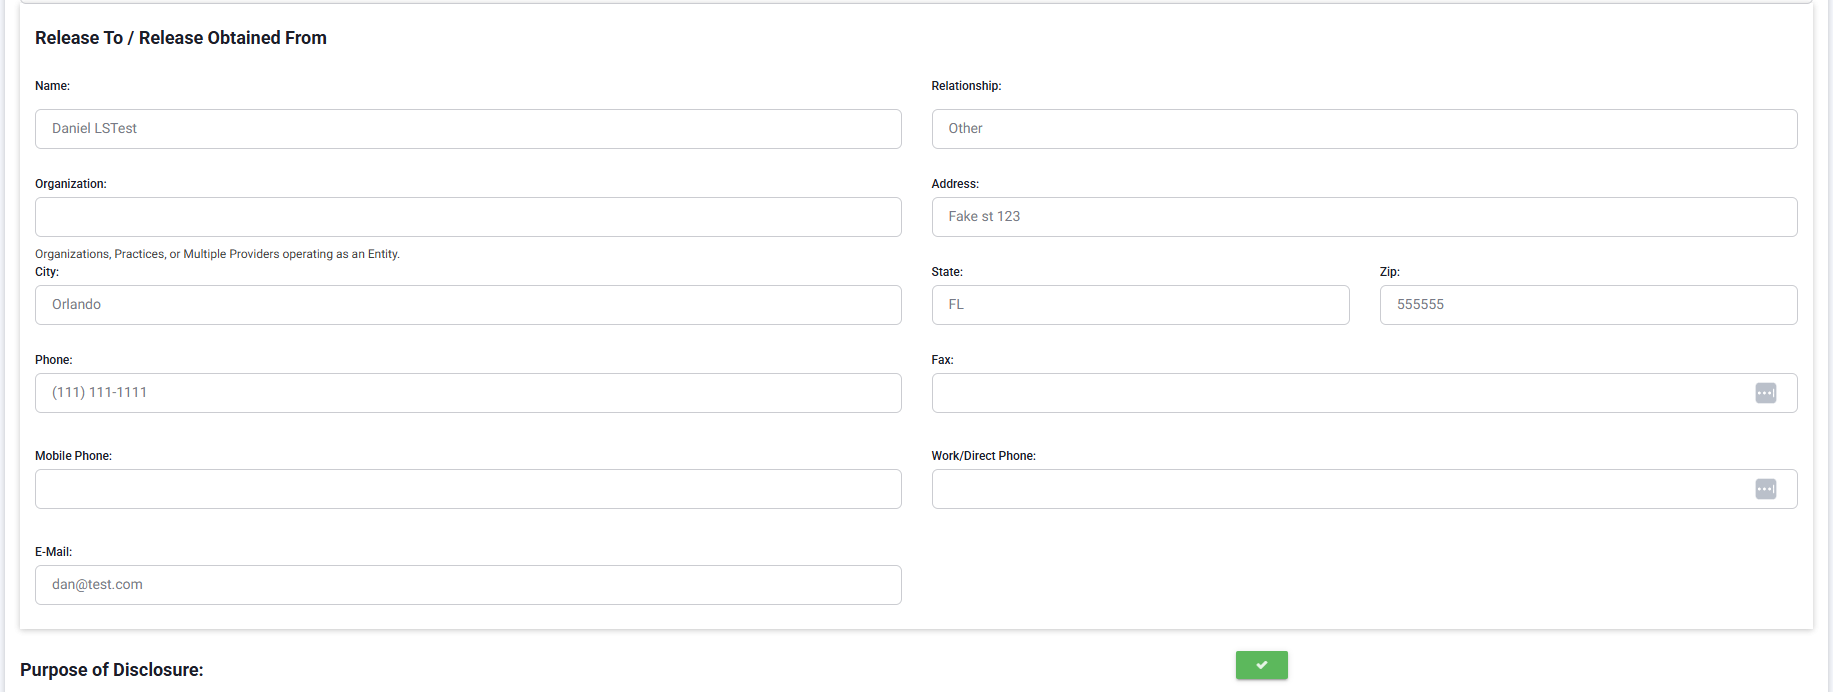Click the icon inside Work/Direct Phone field

point(1765,489)
